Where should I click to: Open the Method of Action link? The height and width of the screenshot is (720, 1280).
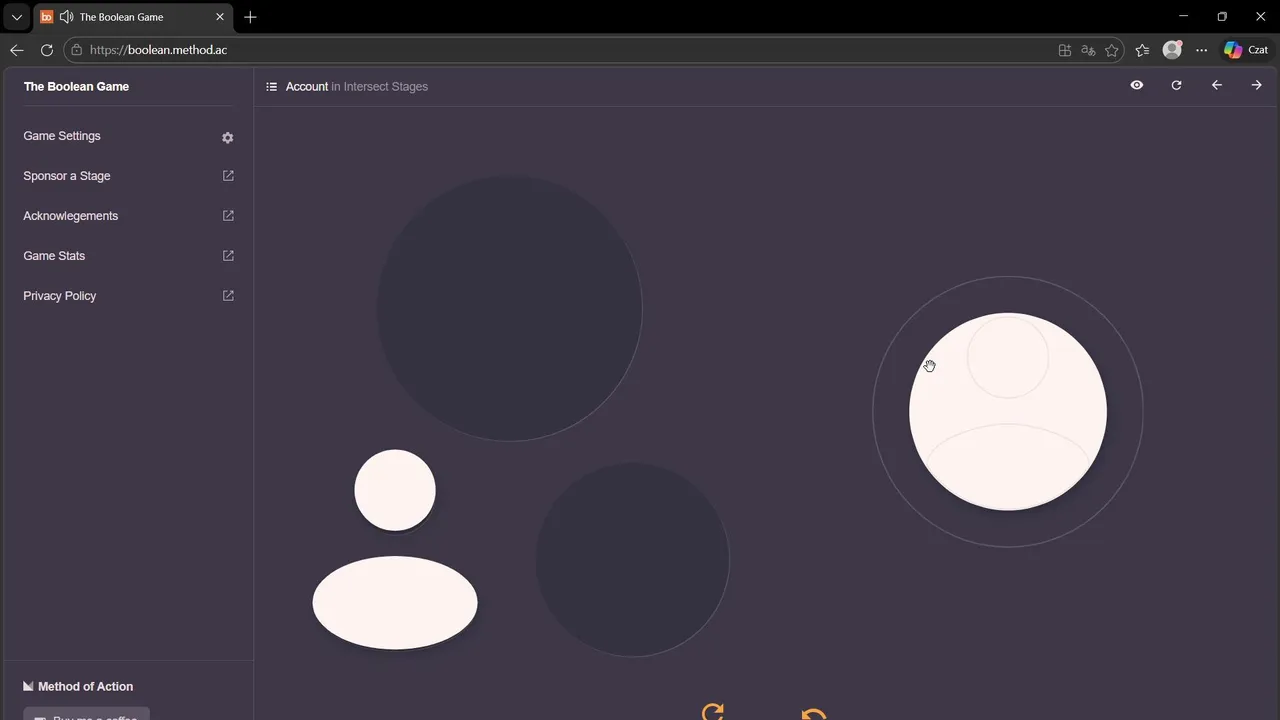[x=78, y=686]
